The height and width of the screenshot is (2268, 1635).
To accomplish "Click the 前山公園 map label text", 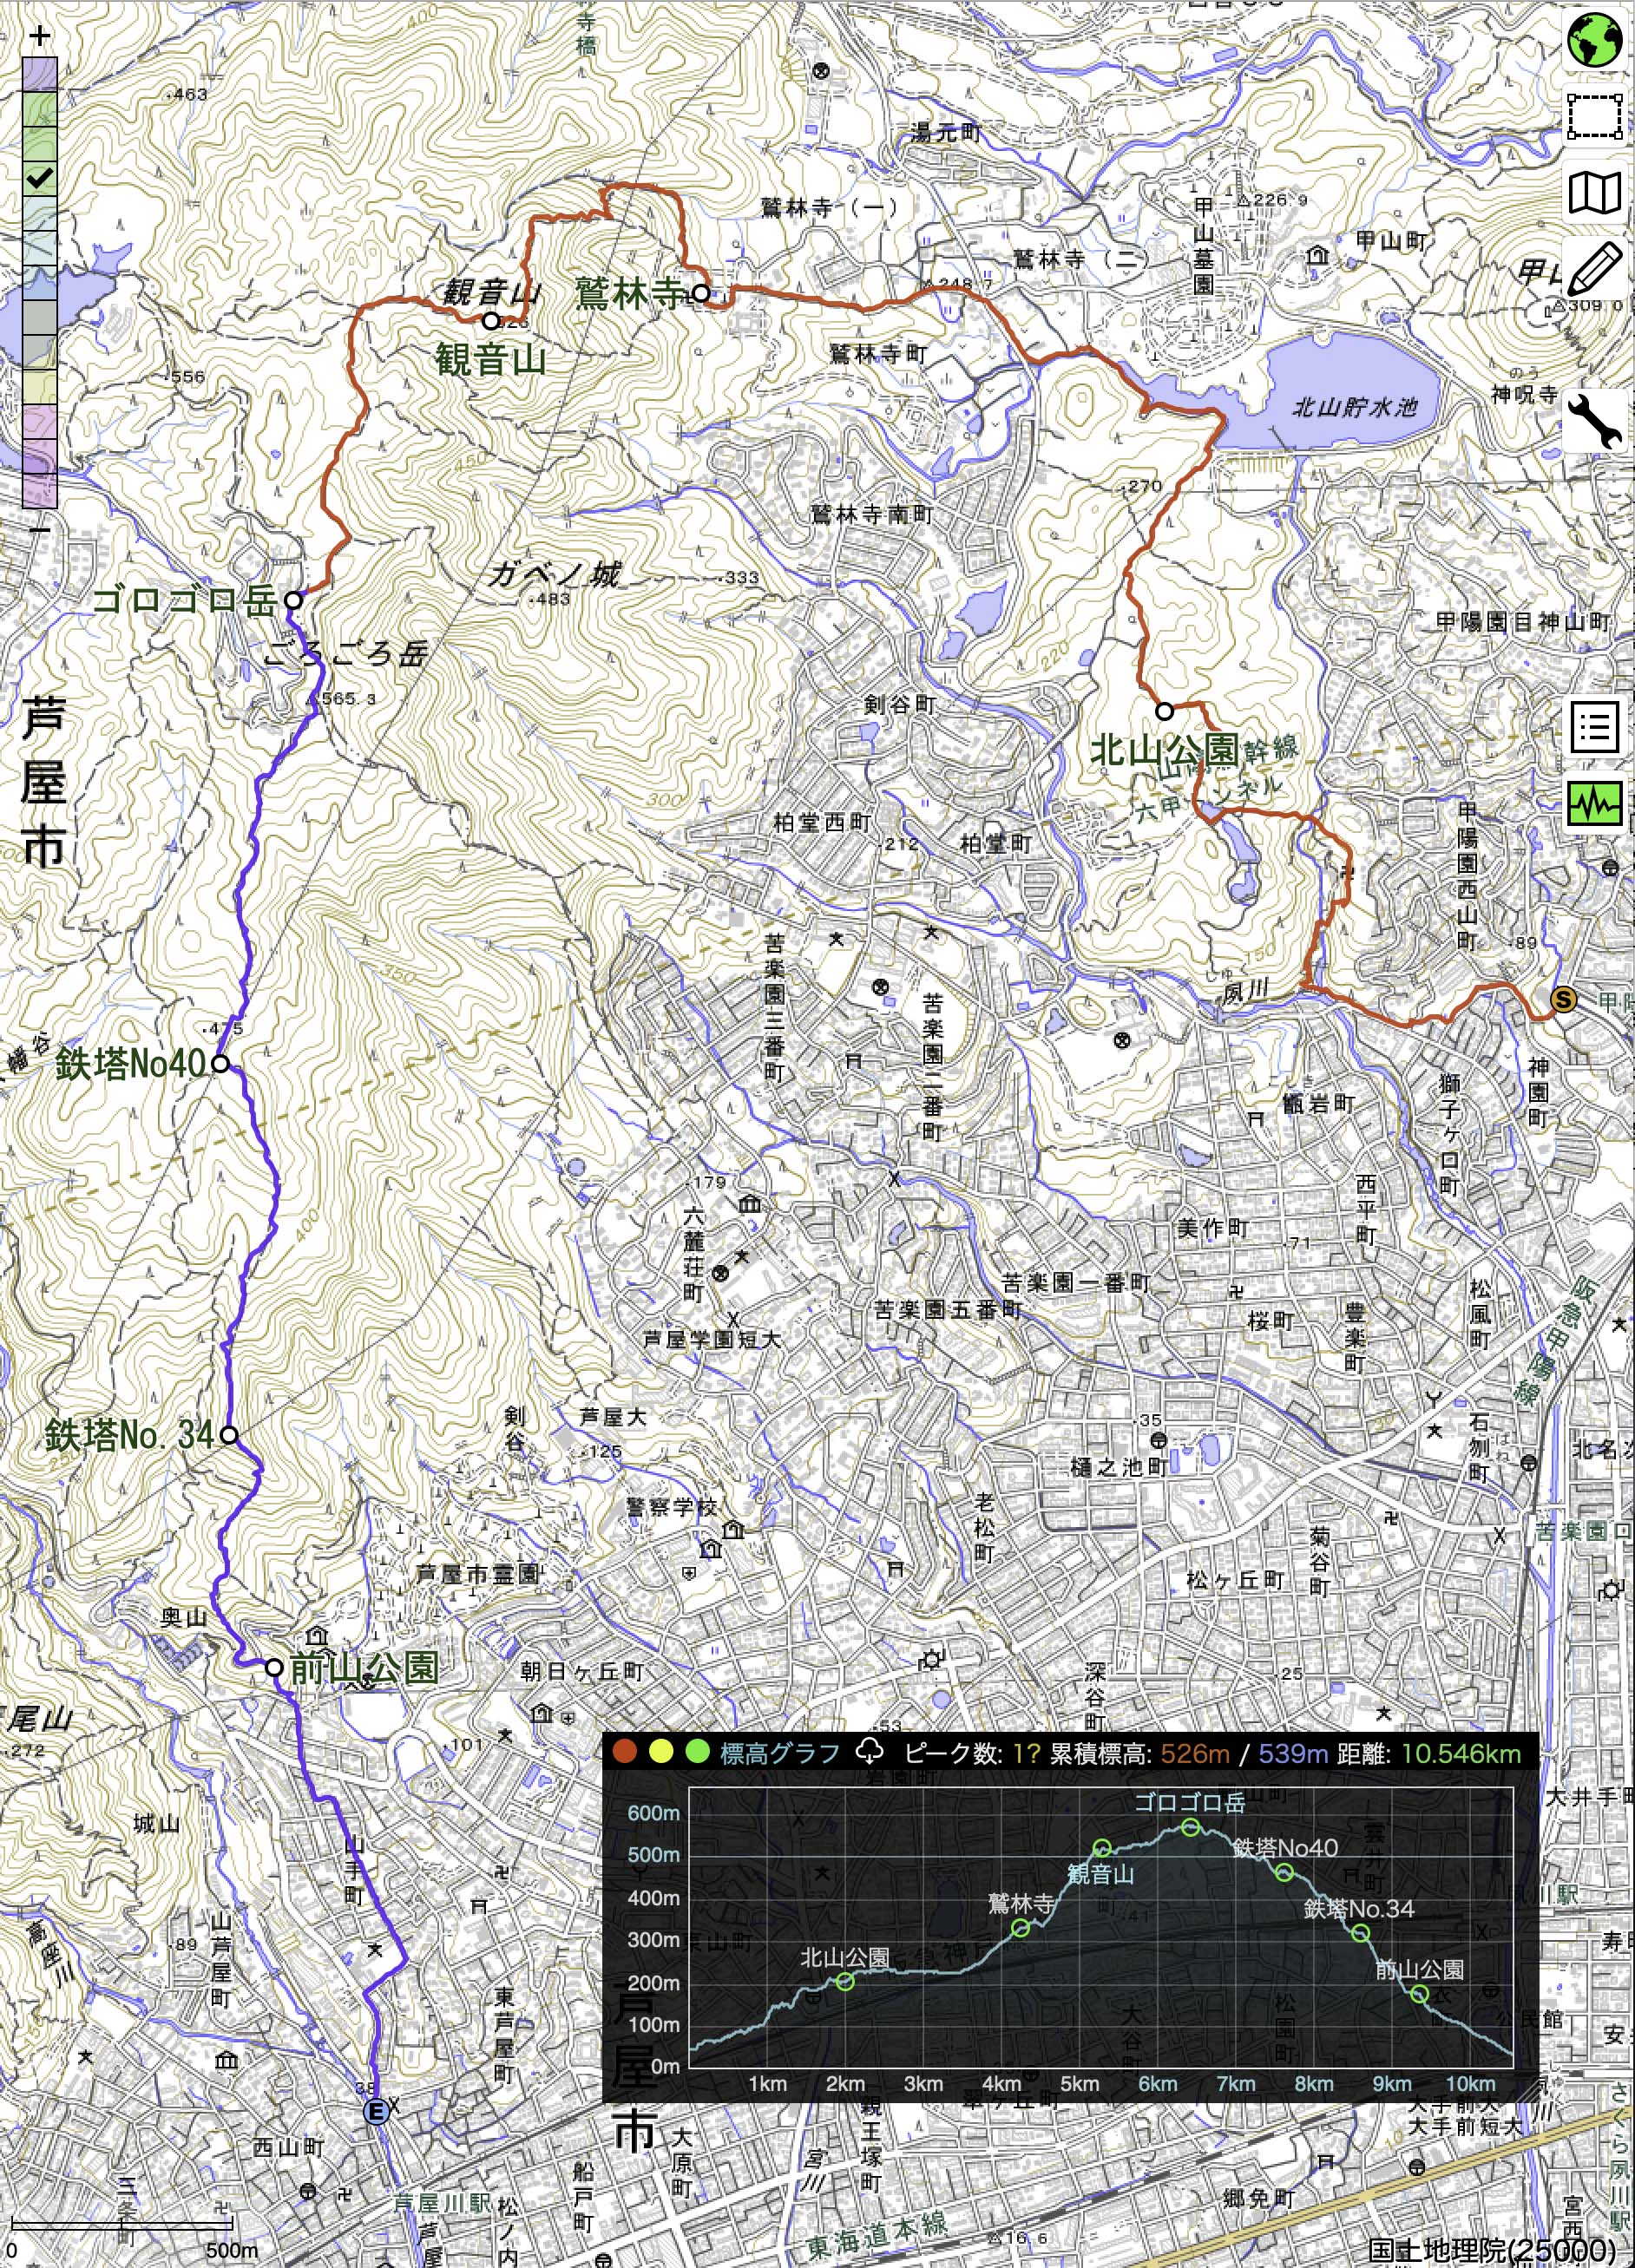I will [x=363, y=1667].
